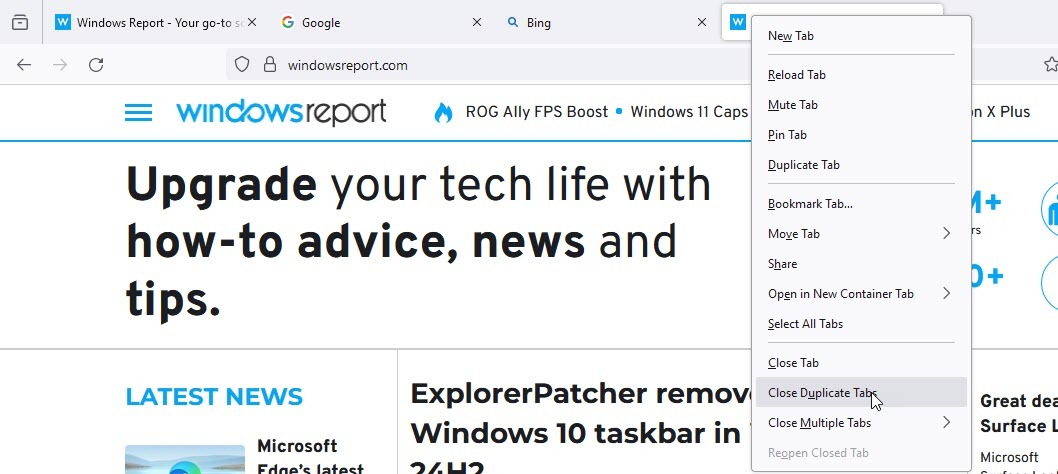This screenshot has width=1058, height=474.
Task: Click the Google tab favicon
Action: tap(288, 22)
